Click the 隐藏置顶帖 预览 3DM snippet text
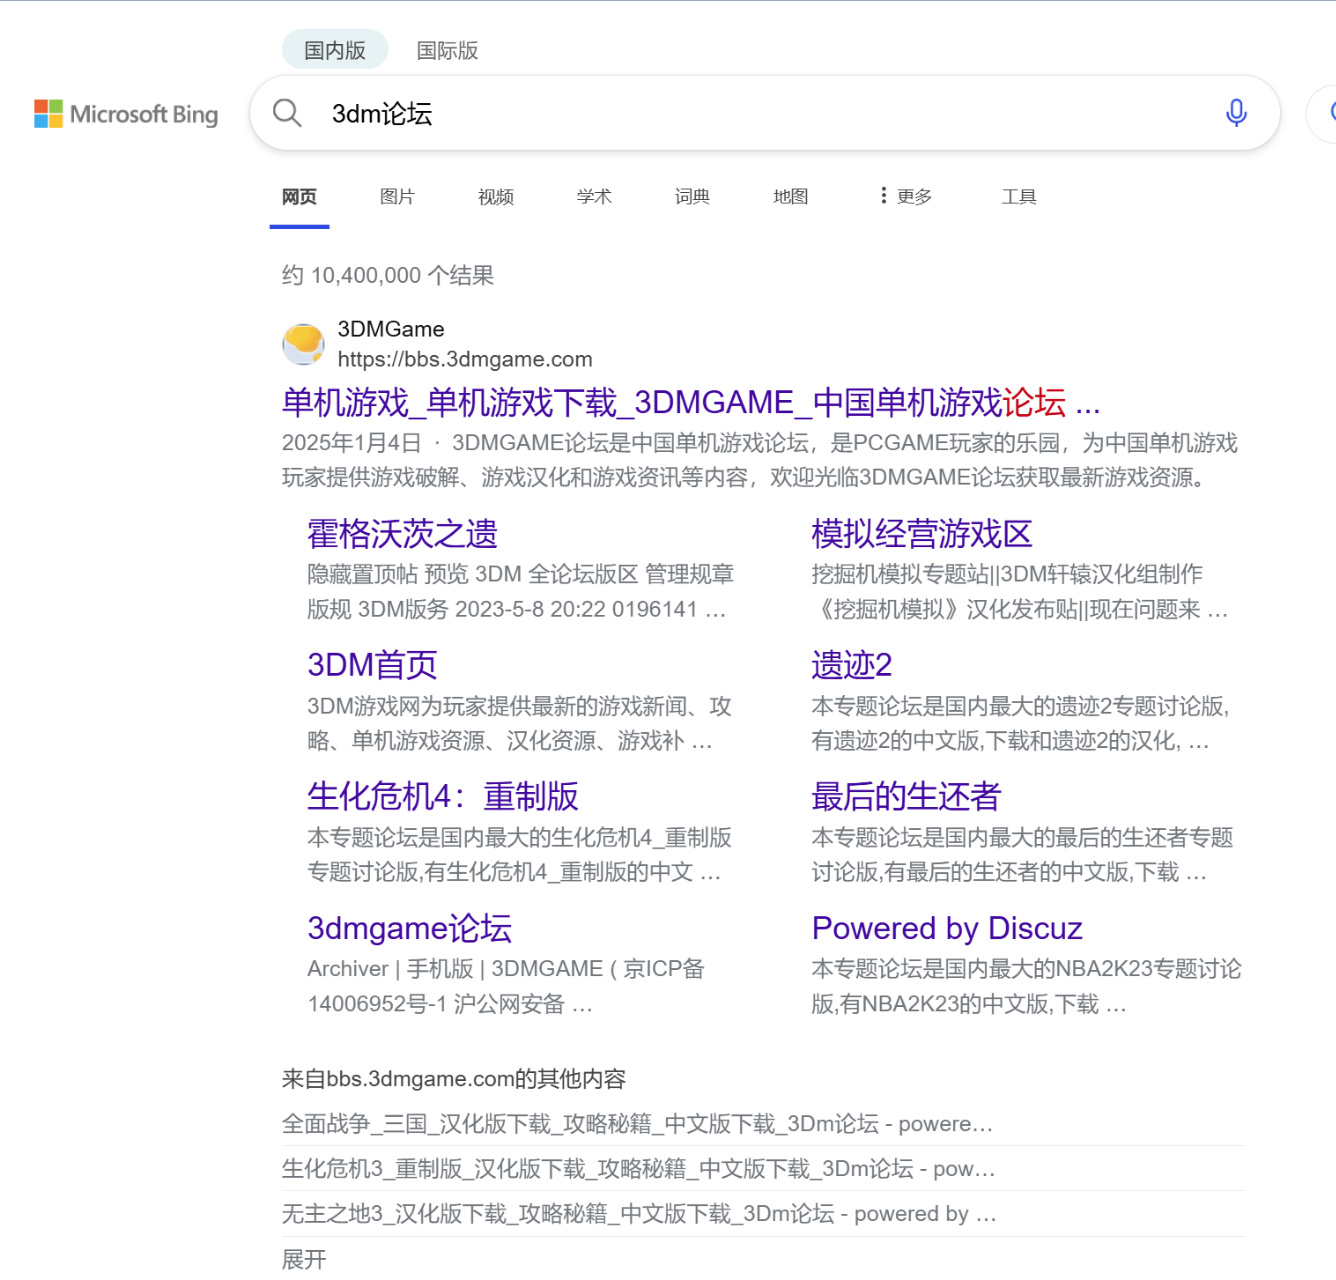The image size is (1336, 1280). point(521,591)
